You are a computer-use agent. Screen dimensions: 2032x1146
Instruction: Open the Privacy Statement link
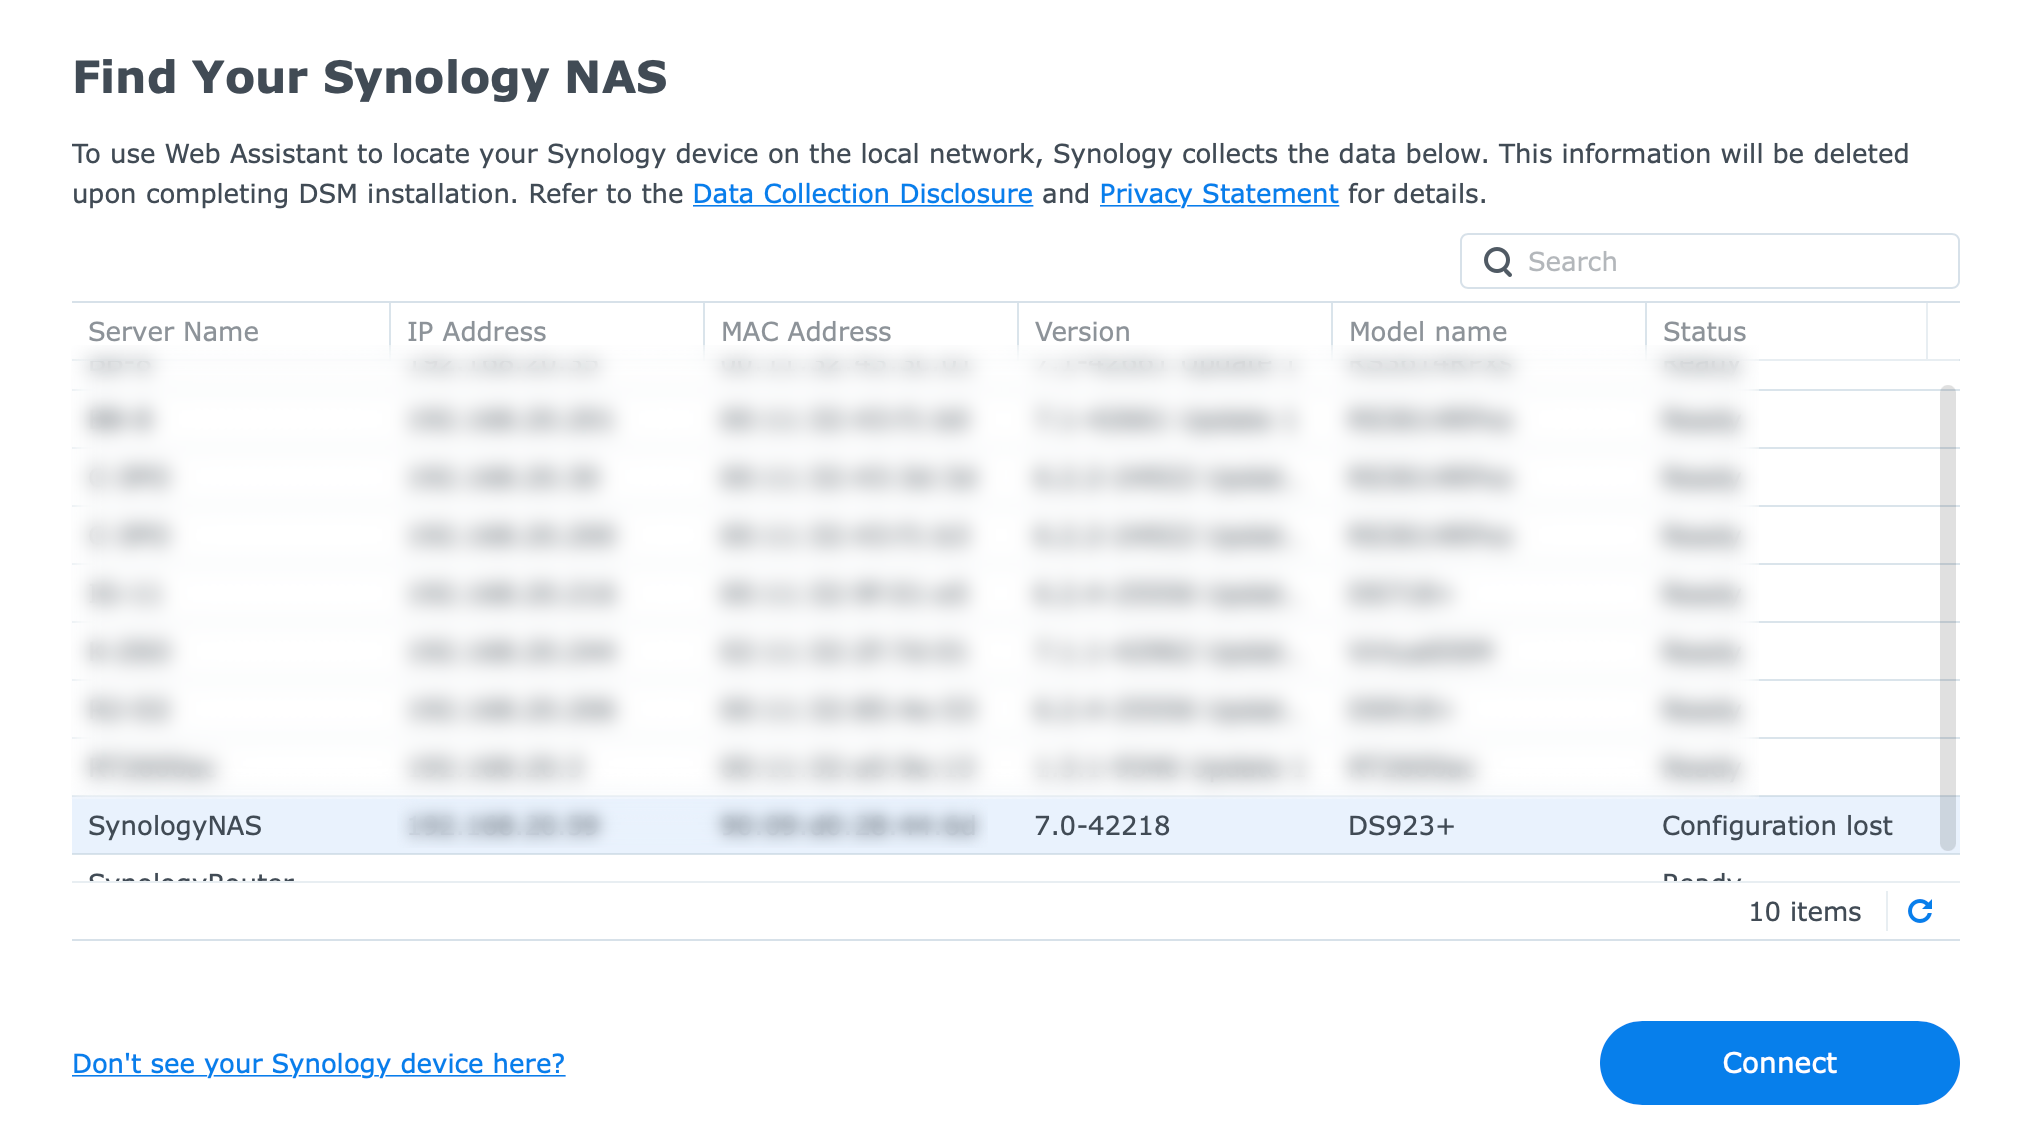1219,194
